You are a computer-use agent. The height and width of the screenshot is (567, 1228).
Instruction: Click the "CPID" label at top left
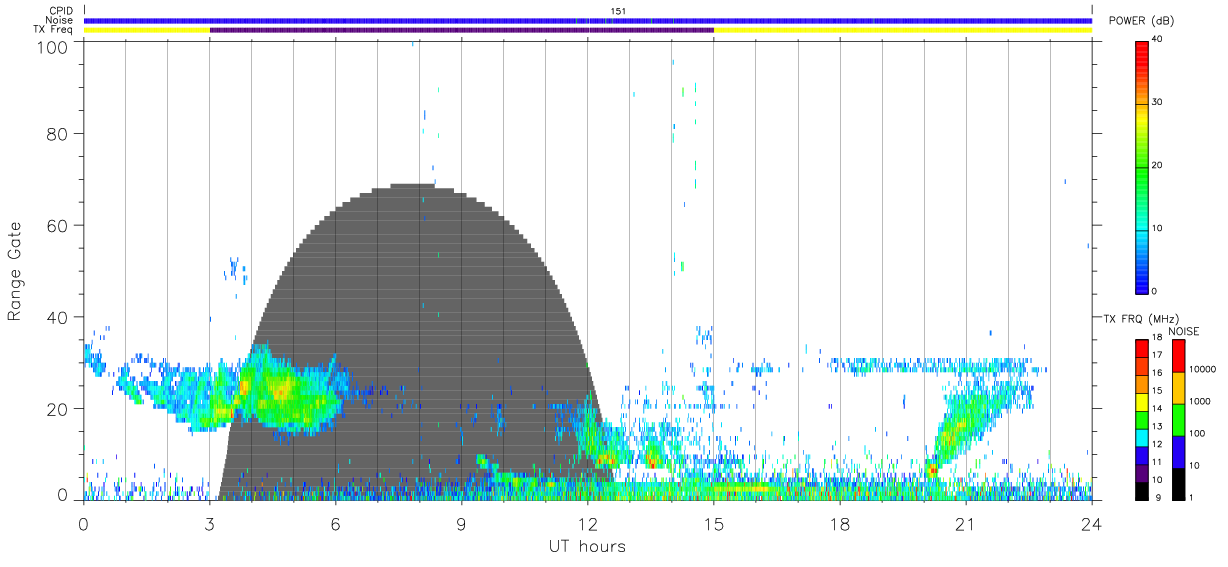[x=62, y=11]
